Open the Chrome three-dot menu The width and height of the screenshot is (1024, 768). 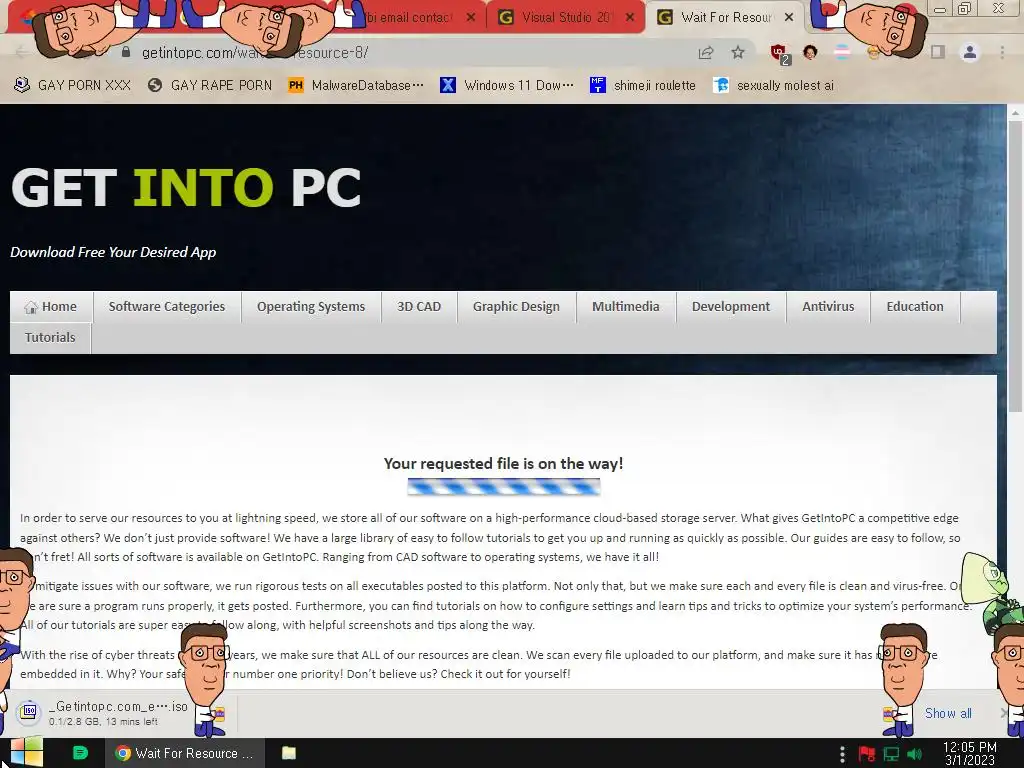(1002, 52)
